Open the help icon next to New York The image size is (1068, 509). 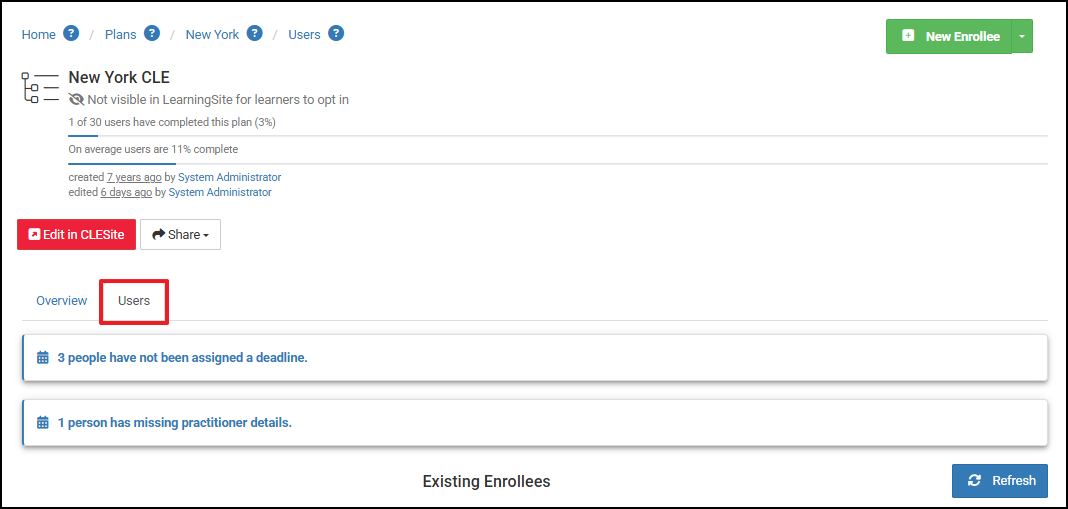(255, 33)
